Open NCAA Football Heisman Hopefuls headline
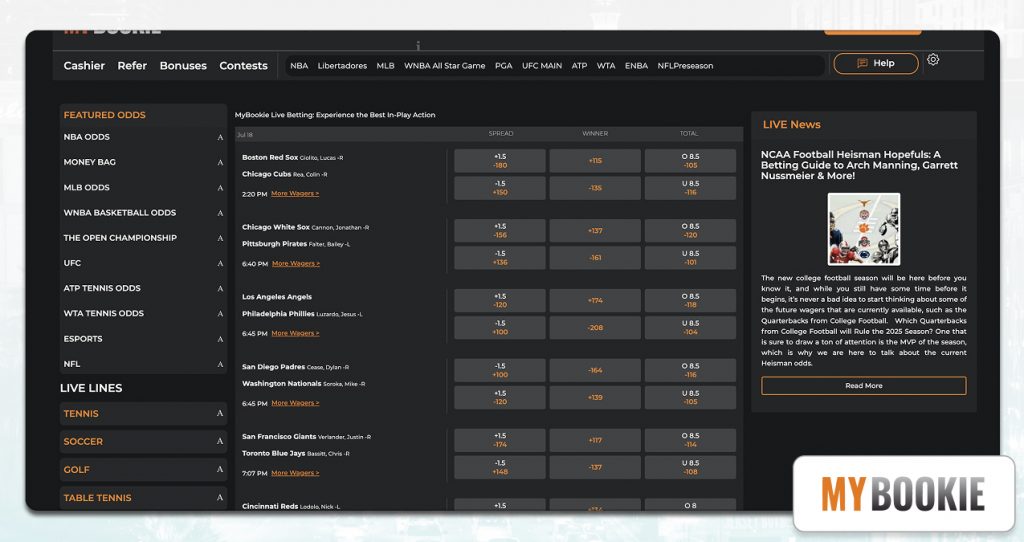Viewport: 1024px width, 542px height. [859, 165]
